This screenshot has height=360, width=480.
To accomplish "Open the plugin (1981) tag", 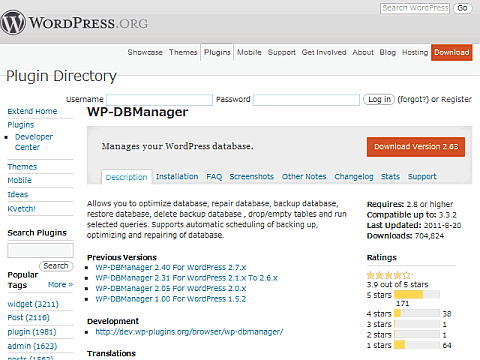I will (32, 332).
